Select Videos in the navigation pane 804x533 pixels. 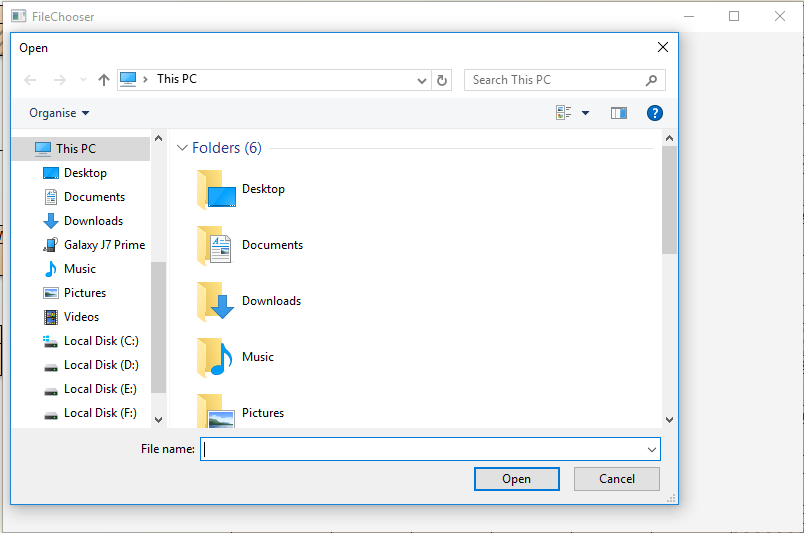71,317
